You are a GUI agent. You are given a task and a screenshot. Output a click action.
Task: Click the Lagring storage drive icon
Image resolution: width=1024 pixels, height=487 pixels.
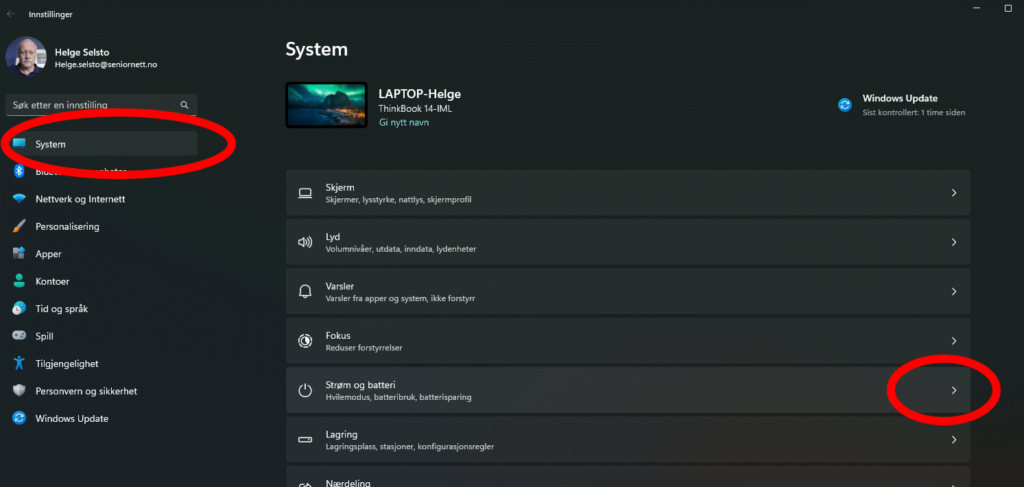[305, 440]
